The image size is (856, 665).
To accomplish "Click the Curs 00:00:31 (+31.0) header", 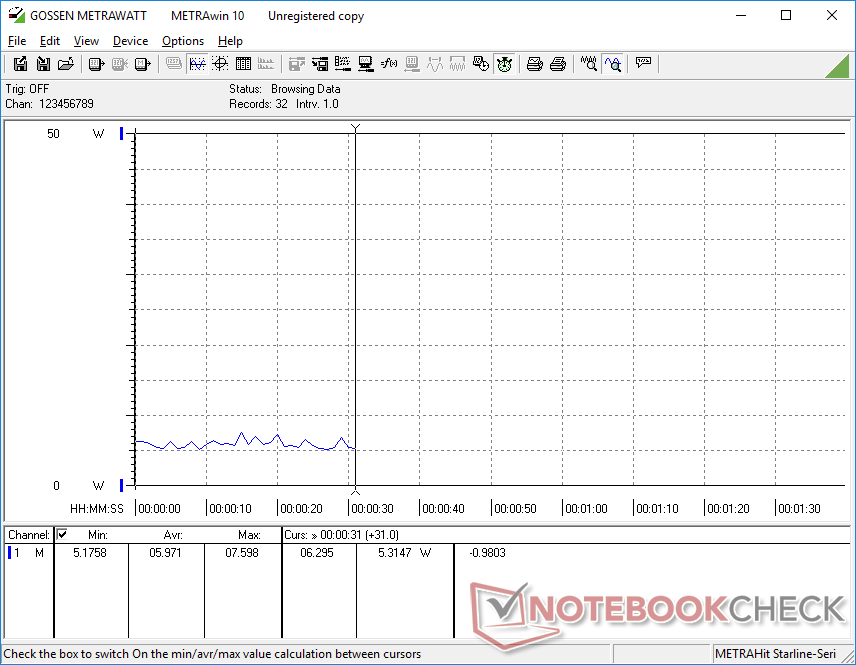I will point(341,535).
